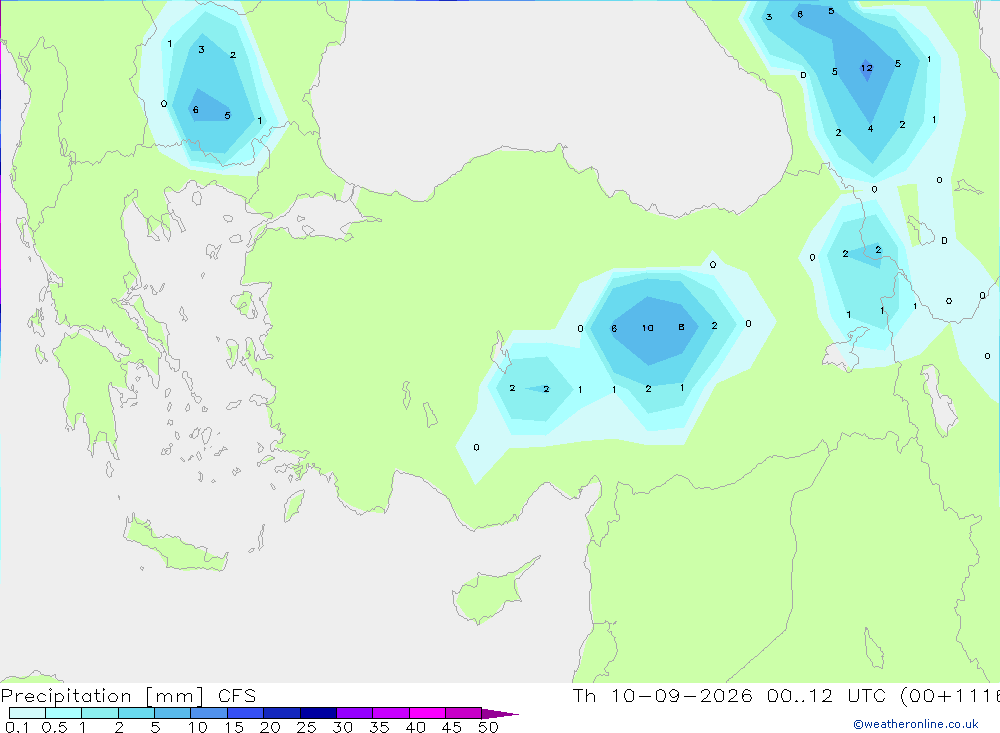Choose the 40–45 mm magenta legend swatch
This screenshot has width=1000, height=733.
pos(427,713)
